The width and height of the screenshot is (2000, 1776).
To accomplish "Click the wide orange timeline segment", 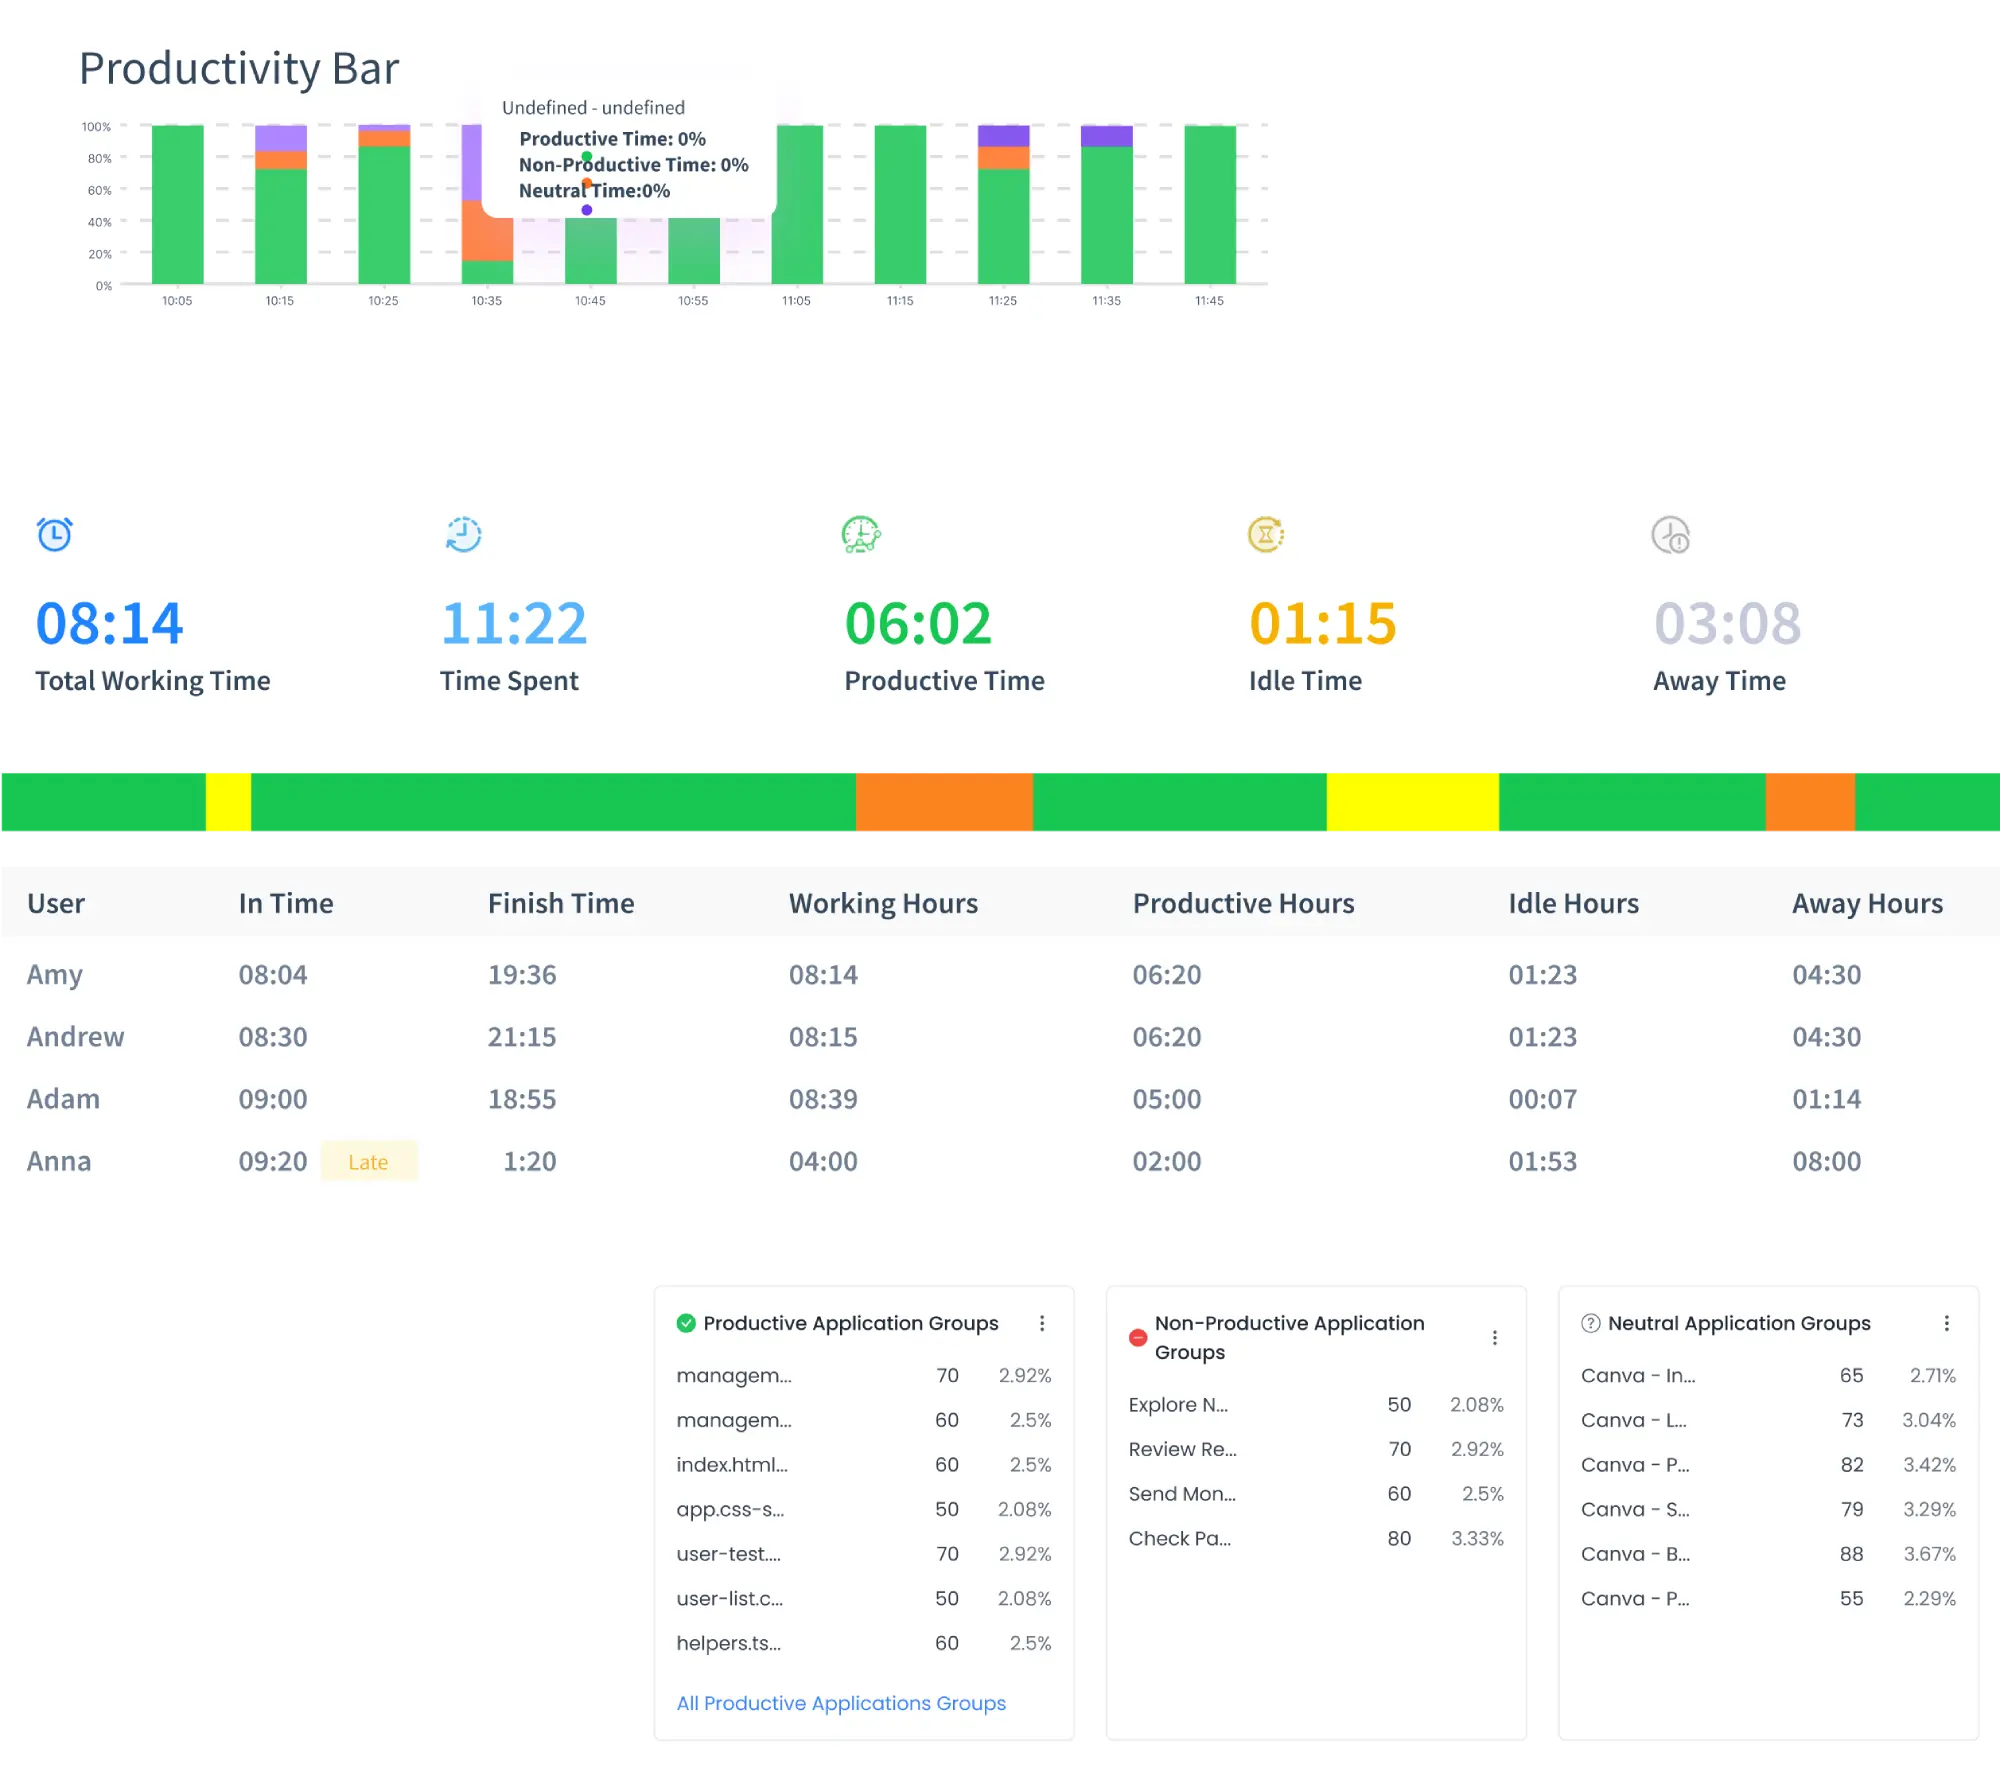I will coord(944,801).
